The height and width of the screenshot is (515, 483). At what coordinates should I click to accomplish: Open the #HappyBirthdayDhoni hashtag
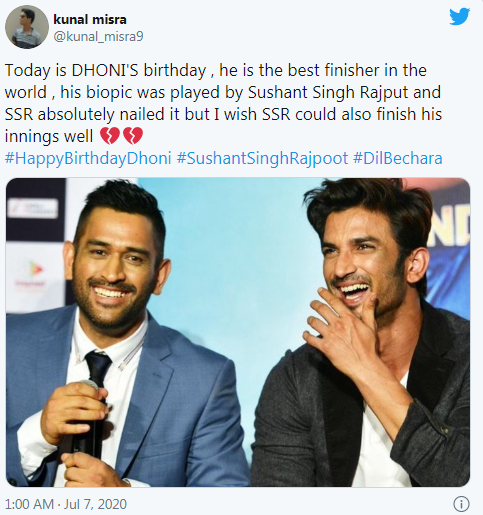point(88,159)
